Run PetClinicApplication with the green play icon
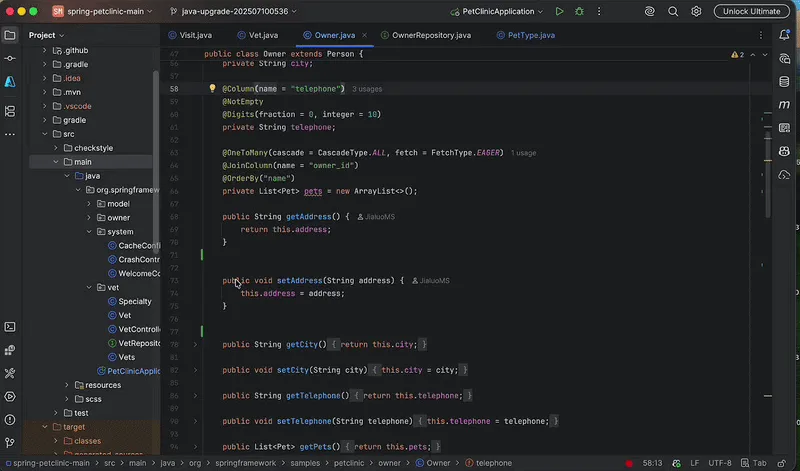The image size is (800, 471). tap(559, 11)
